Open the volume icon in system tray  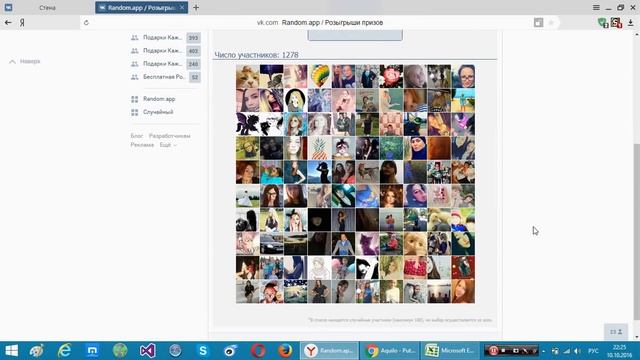[x=577, y=351]
